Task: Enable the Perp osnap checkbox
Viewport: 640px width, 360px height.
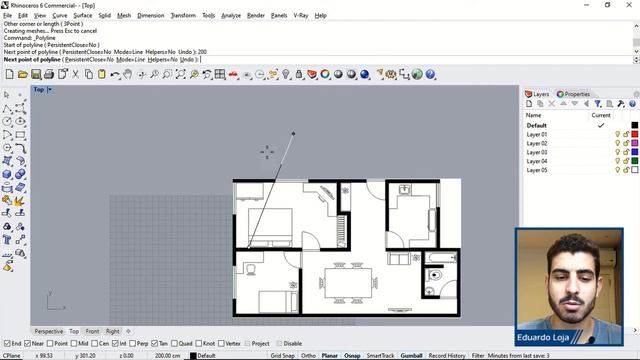Action: coord(132,344)
